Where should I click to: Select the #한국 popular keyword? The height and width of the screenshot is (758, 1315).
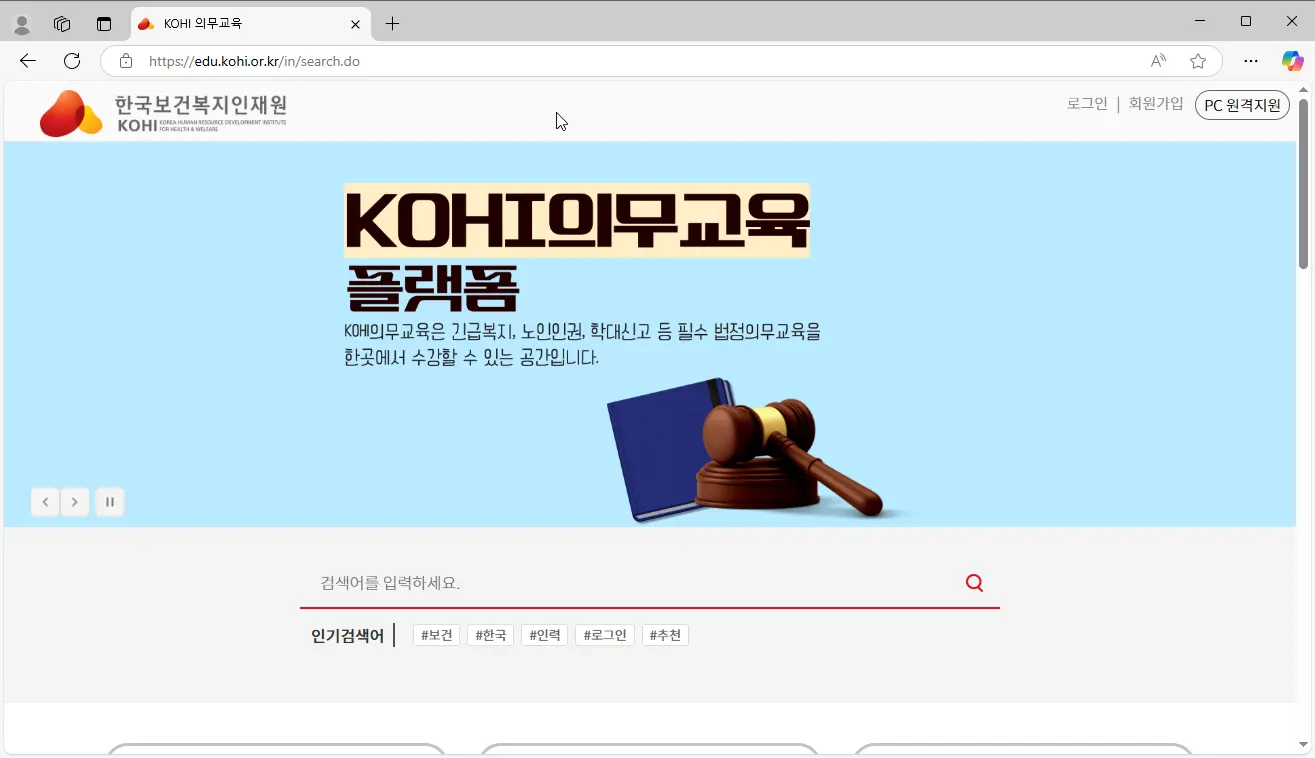[490, 635]
